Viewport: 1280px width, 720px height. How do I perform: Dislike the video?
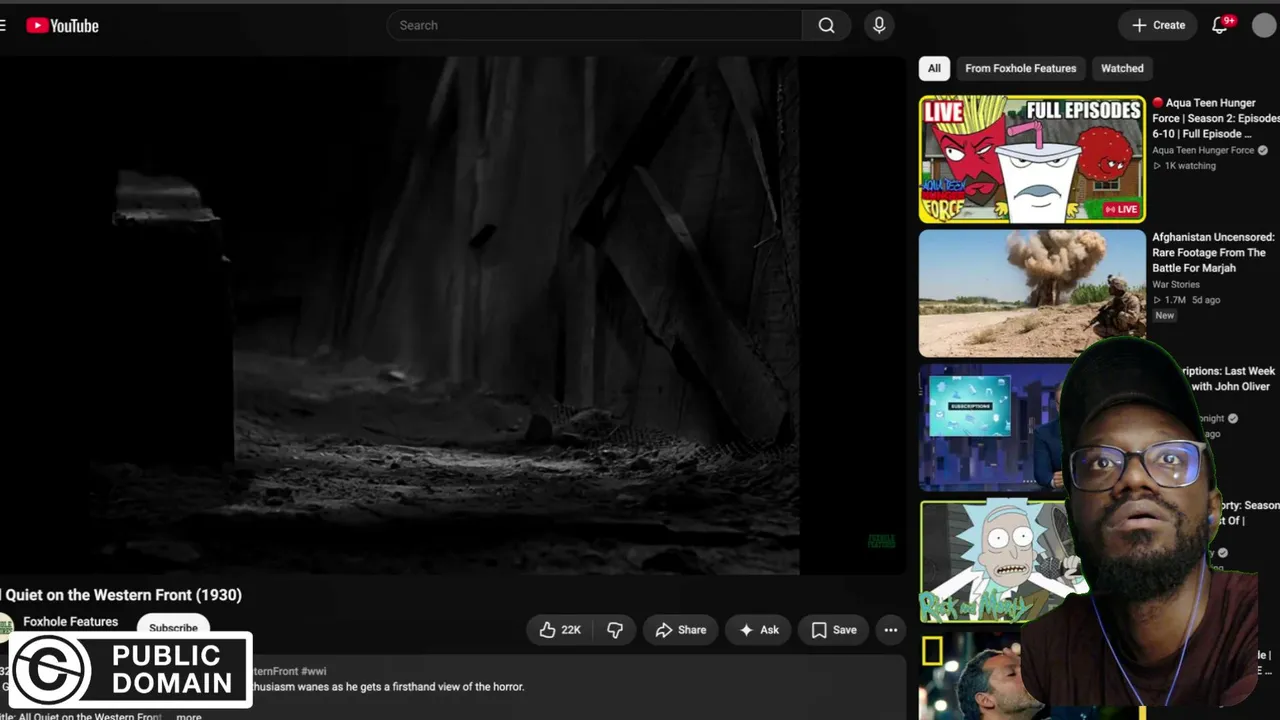615,630
